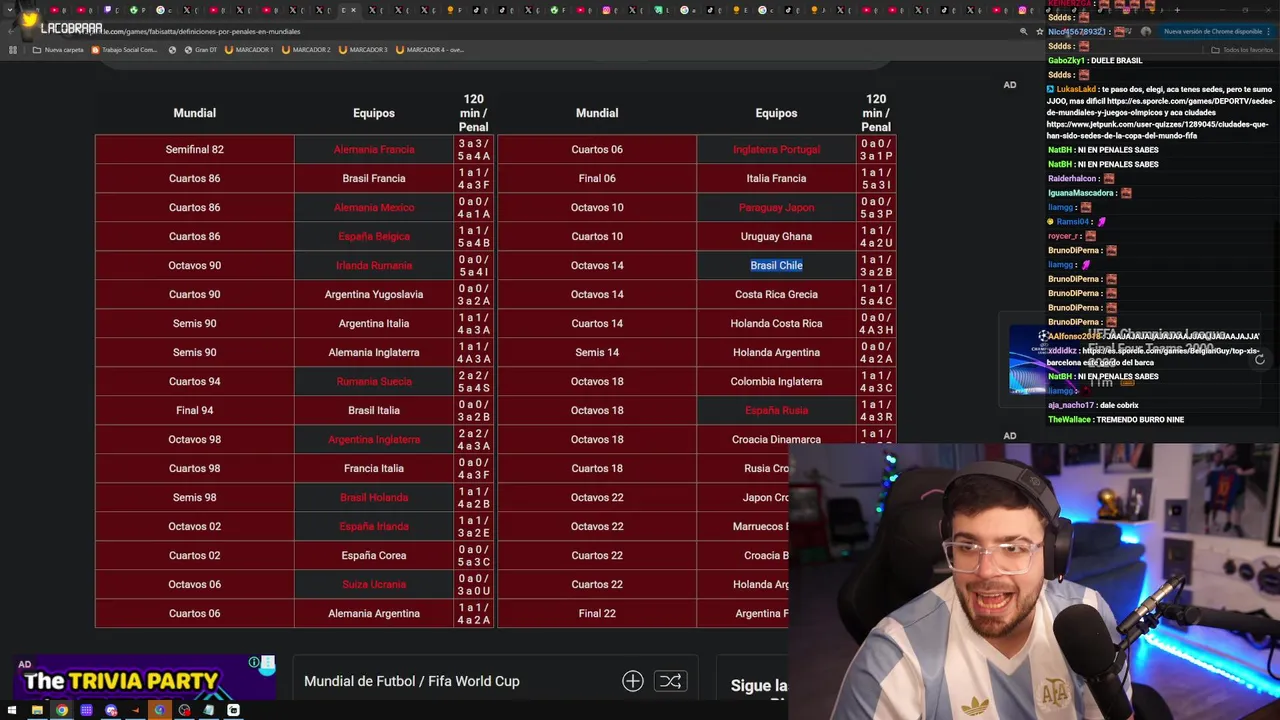Click the Alemania Mexico cell
Image resolution: width=1280 pixels, height=720 pixels.
pos(374,207)
